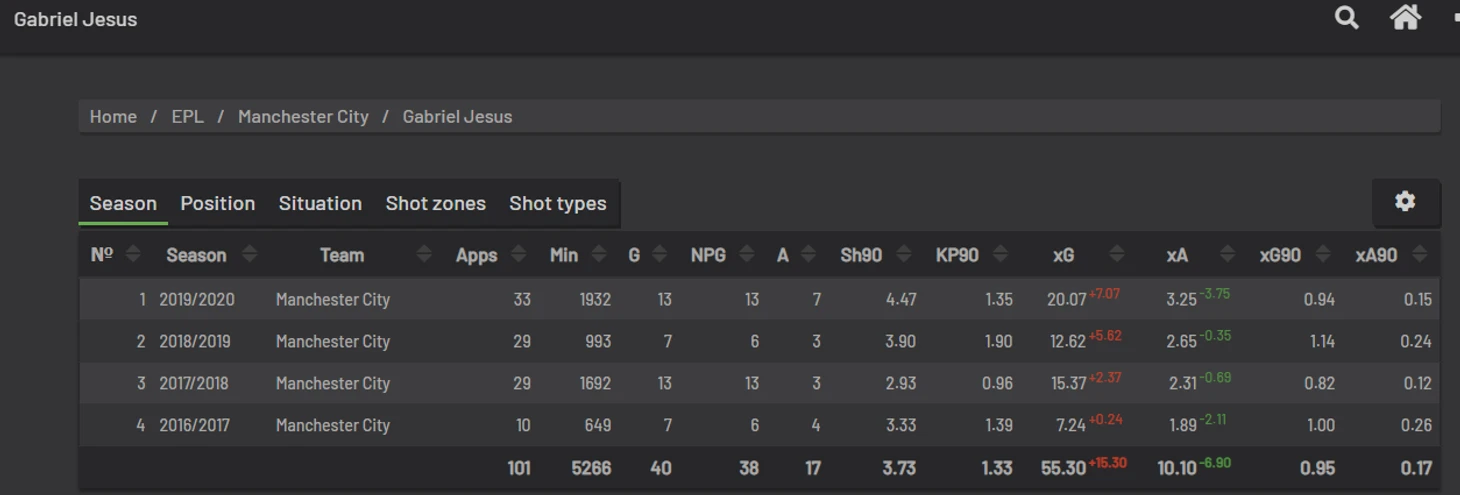Click the search magnifier icon
Screen dimensions: 1460x495
[x=1346, y=18]
